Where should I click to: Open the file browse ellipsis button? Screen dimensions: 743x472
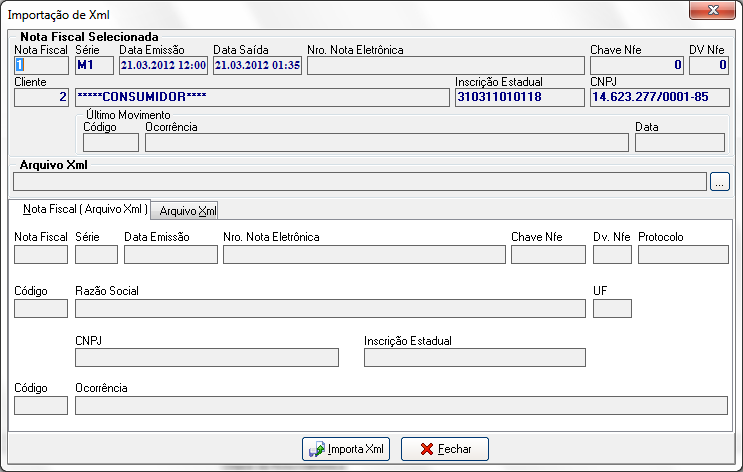[719, 182]
